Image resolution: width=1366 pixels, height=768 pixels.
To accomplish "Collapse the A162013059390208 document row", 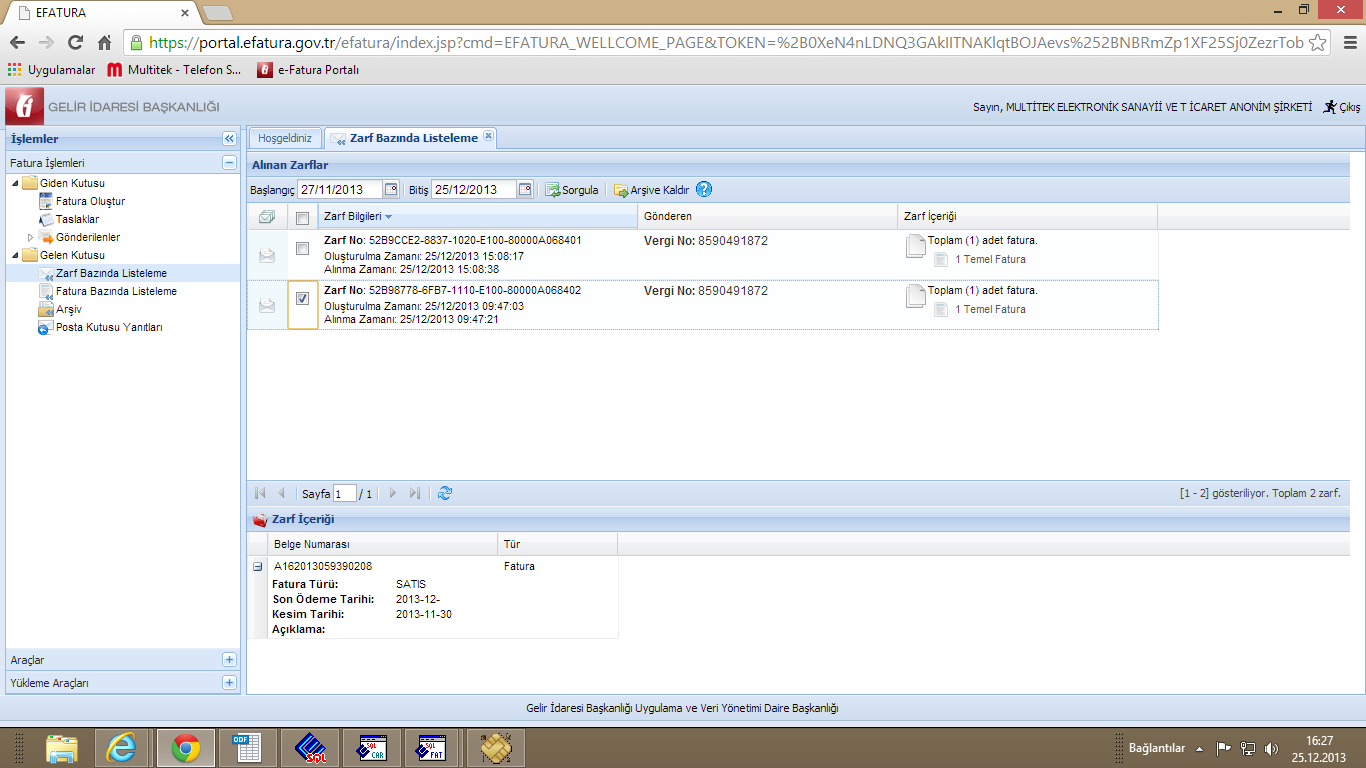I will [258, 566].
